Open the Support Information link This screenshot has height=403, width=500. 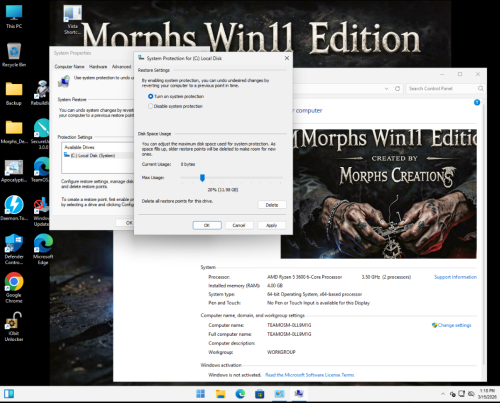[x=455, y=277]
